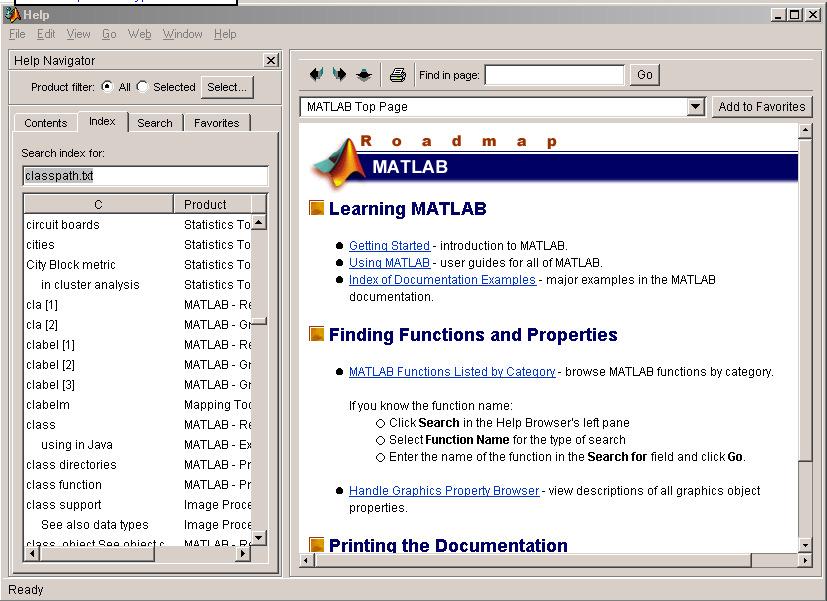Switch to the Favorites tab
The height and width of the screenshot is (601, 827).
pyautogui.click(x=217, y=123)
